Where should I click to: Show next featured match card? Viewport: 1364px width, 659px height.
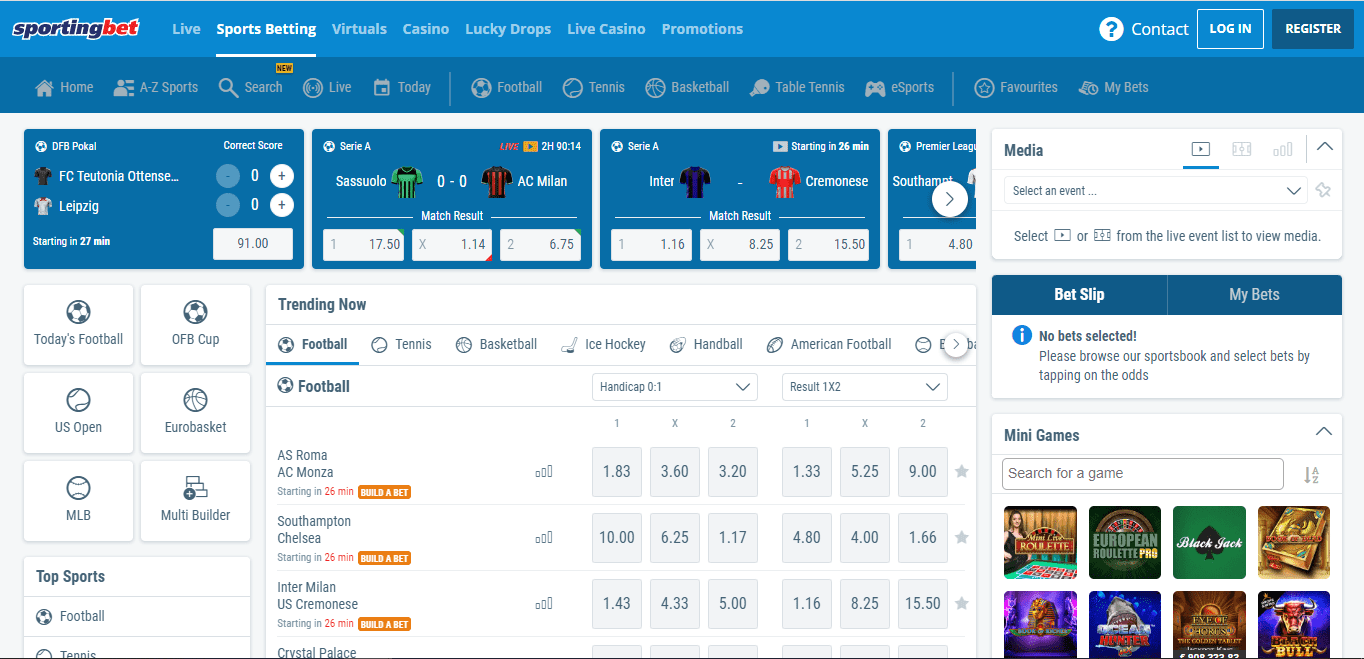[950, 199]
